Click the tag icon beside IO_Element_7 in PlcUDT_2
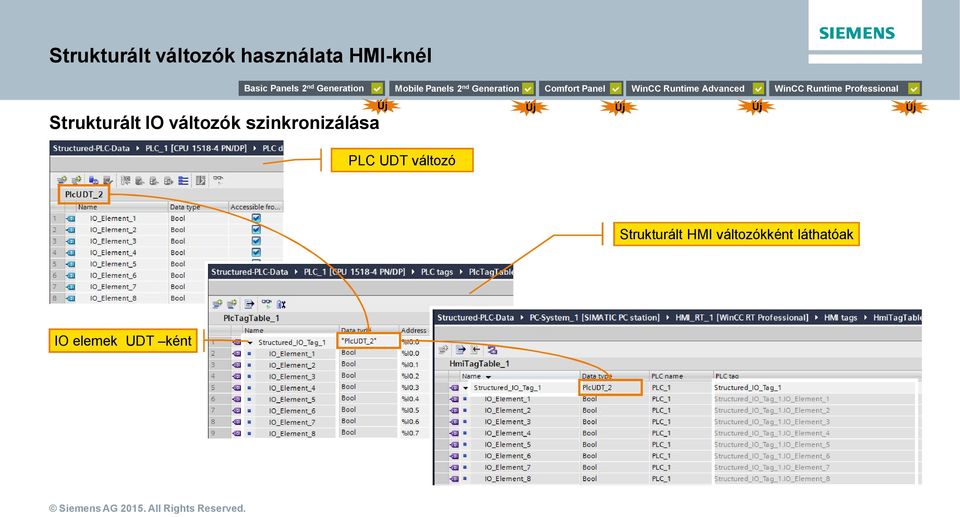 [x=71, y=287]
